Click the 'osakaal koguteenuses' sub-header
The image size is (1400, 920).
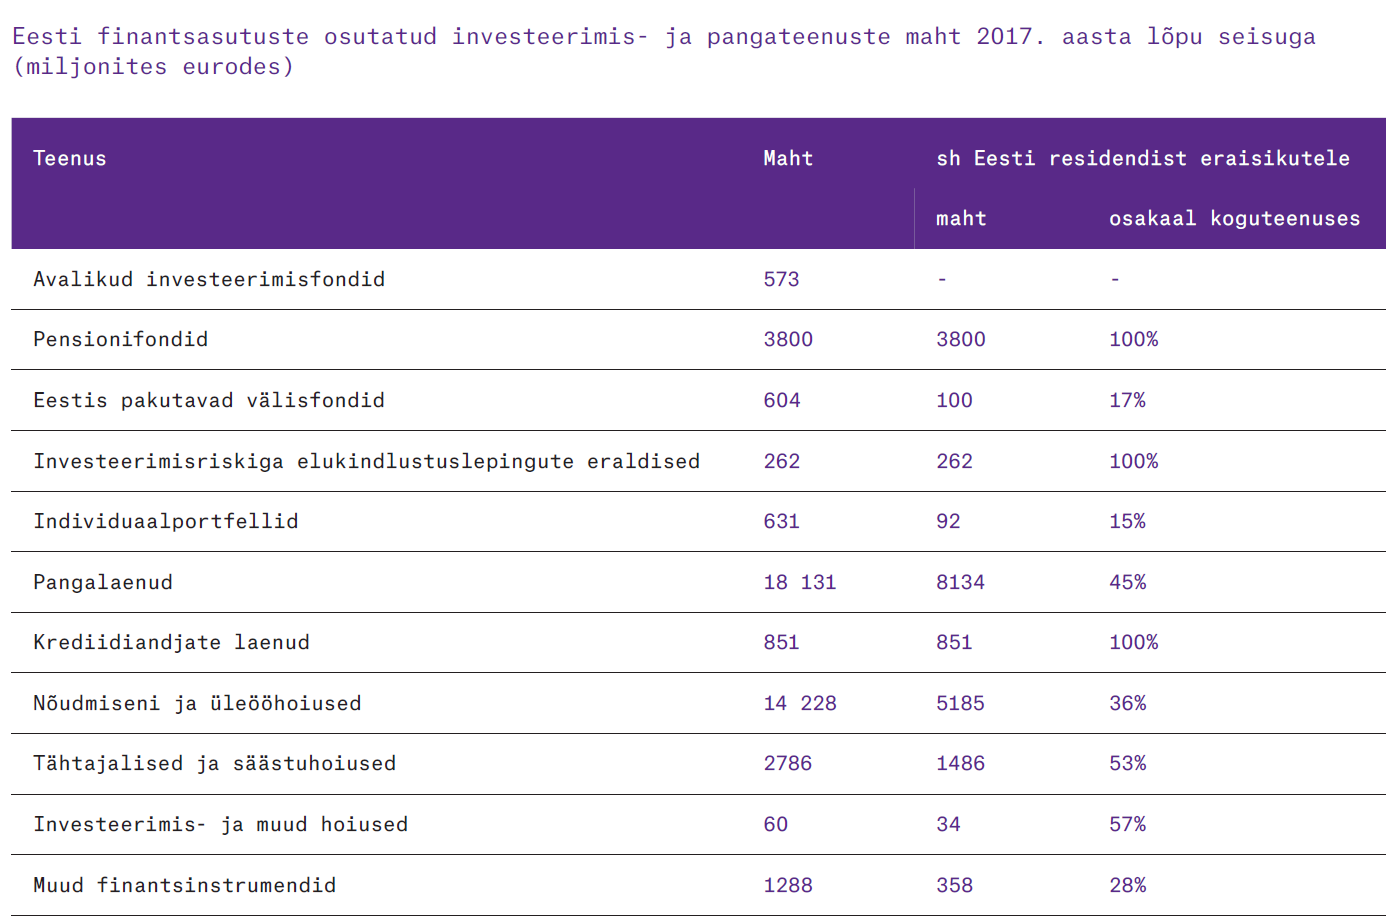[x=1234, y=218]
